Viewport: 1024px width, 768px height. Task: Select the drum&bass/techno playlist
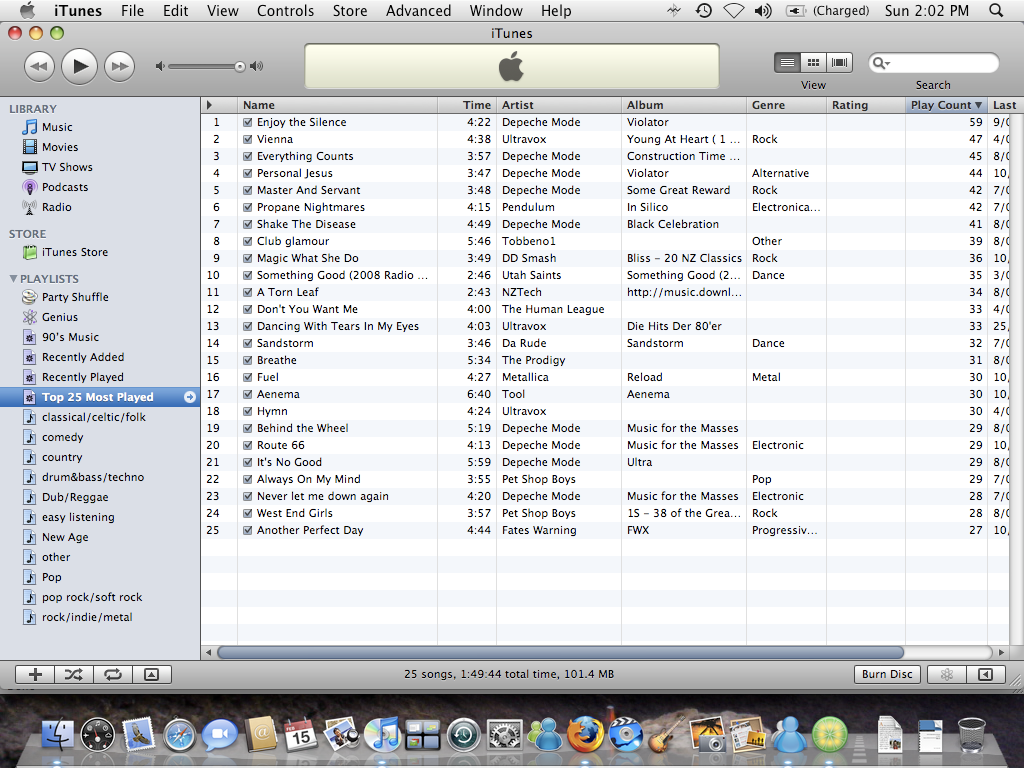[100, 477]
